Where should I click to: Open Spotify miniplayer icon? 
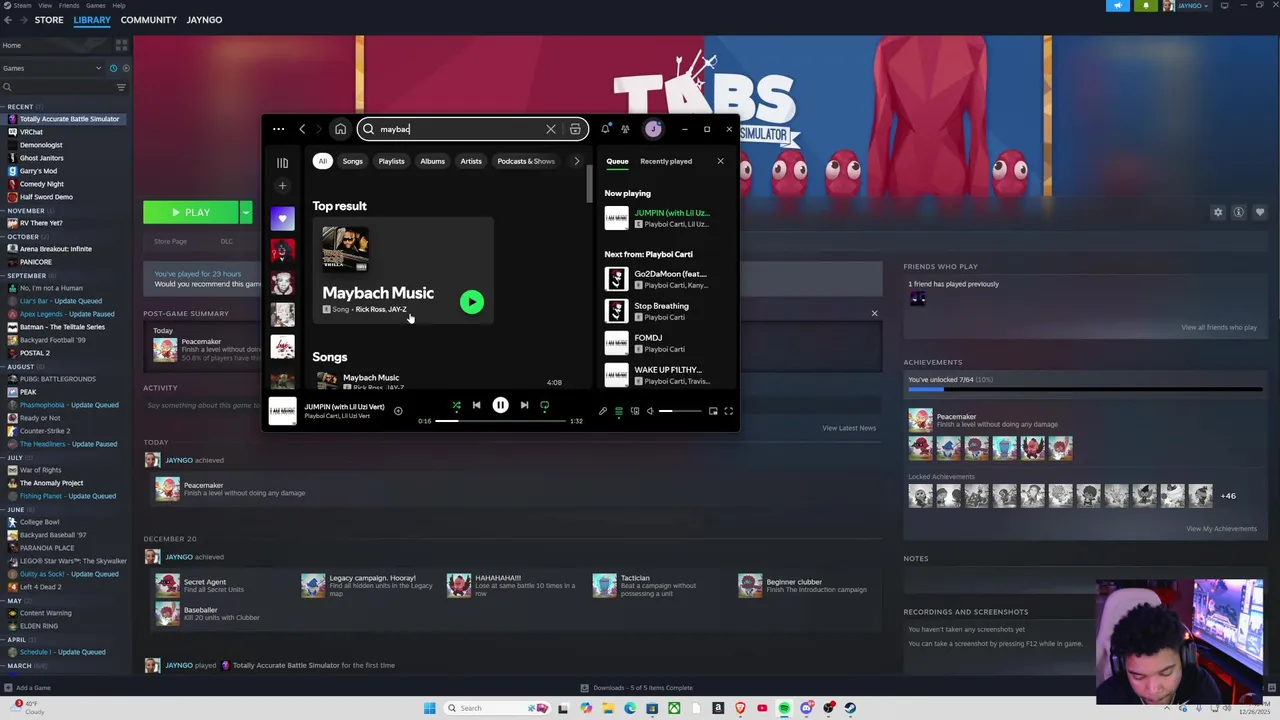[713, 411]
